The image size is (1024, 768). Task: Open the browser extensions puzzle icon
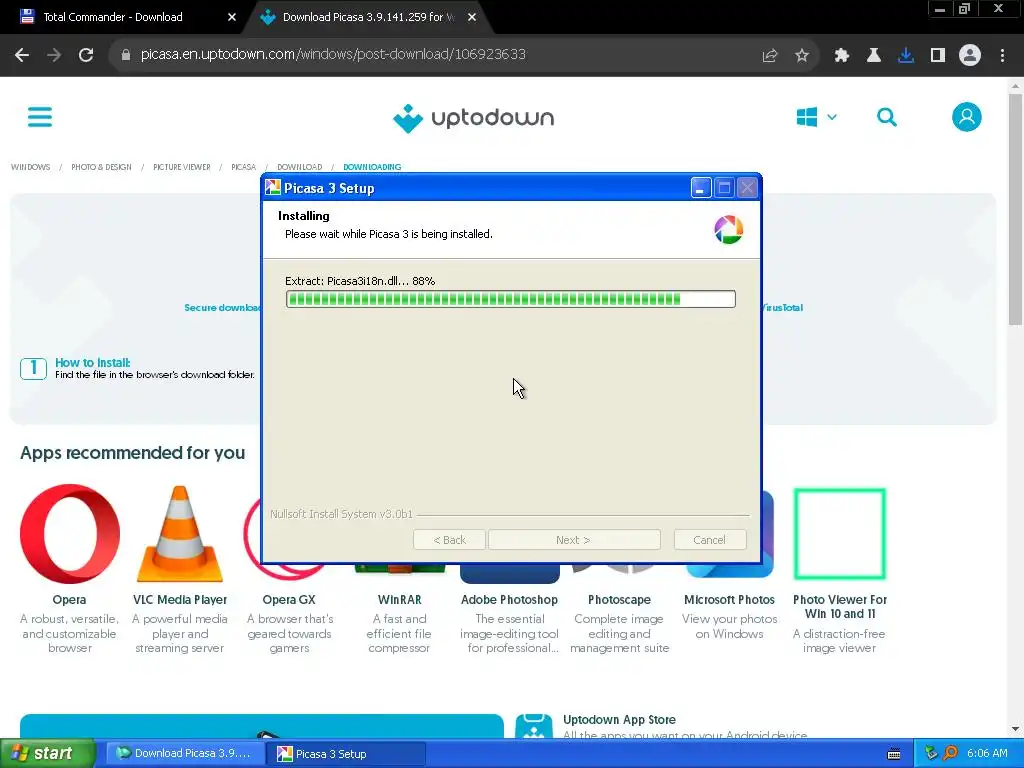tap(841, 56)
